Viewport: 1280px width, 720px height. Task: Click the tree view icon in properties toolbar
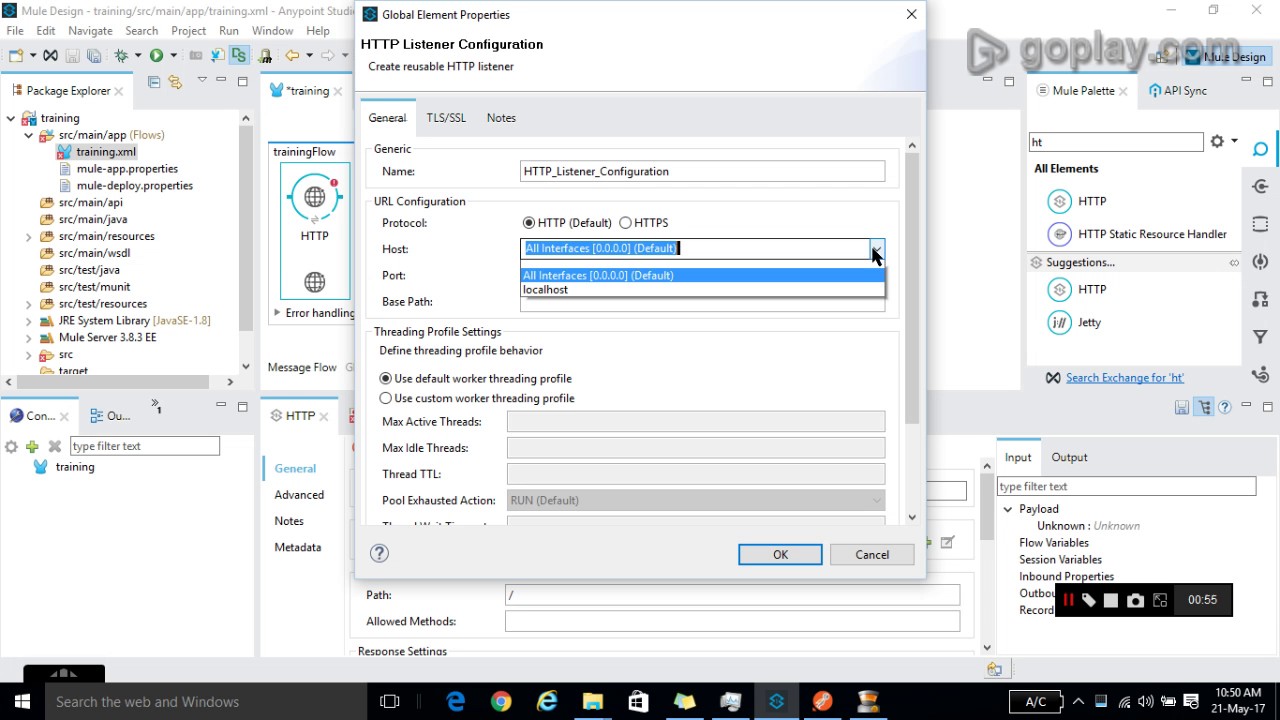[x=1204, y=407]
